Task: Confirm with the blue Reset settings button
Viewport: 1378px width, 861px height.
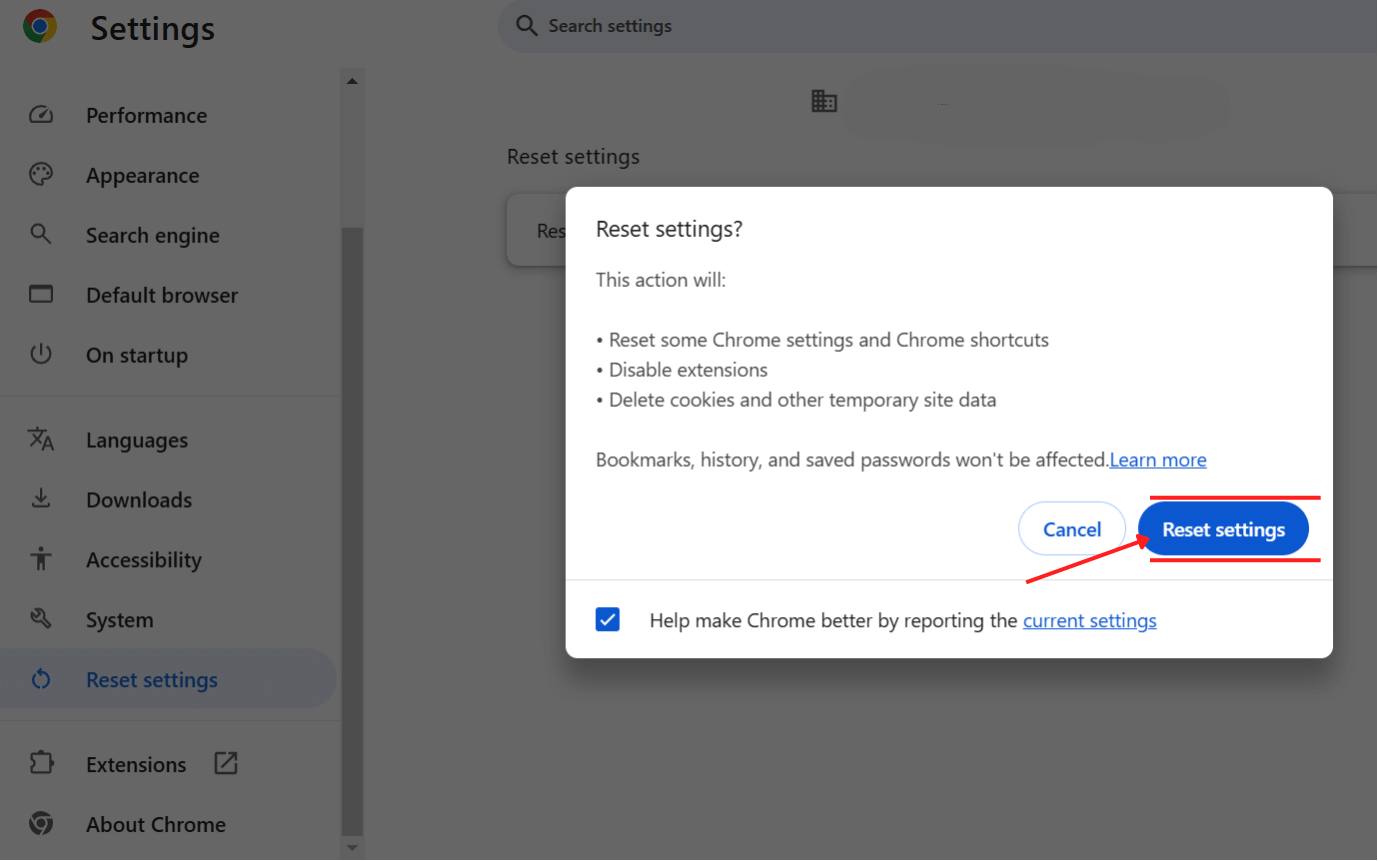Action: point(1223,529)
